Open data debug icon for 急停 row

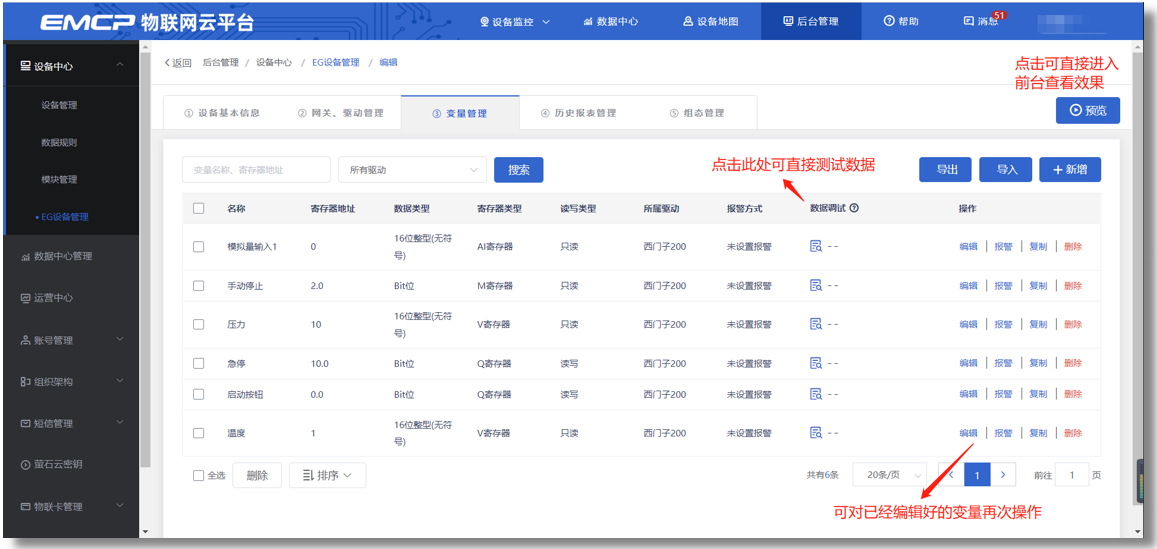click(815, 363)
